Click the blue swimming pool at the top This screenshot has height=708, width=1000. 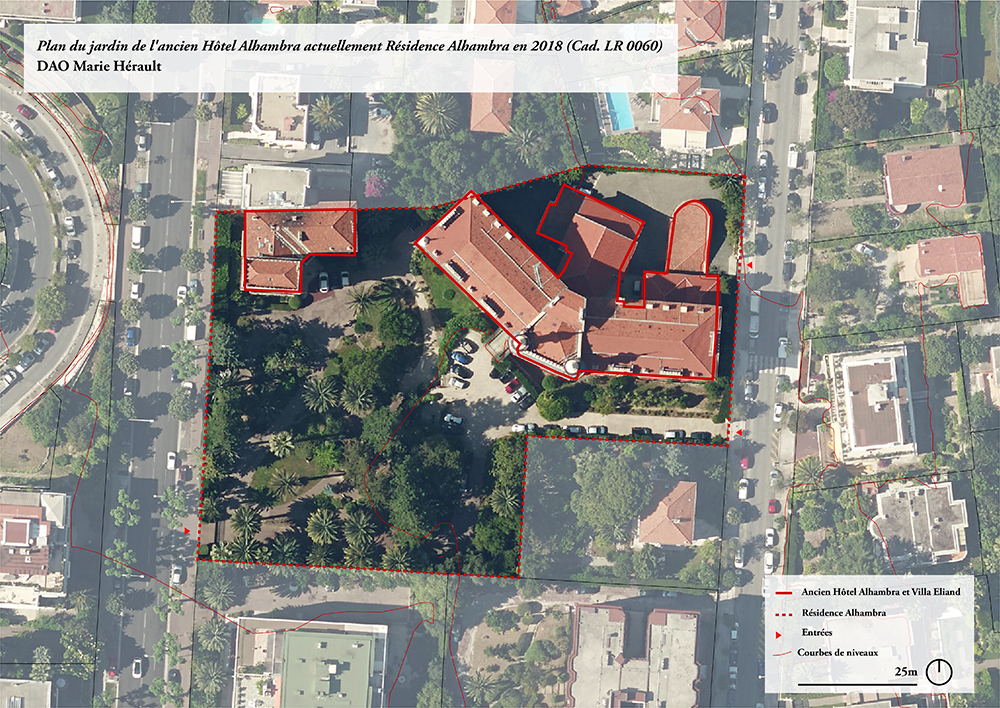[619, 111]
